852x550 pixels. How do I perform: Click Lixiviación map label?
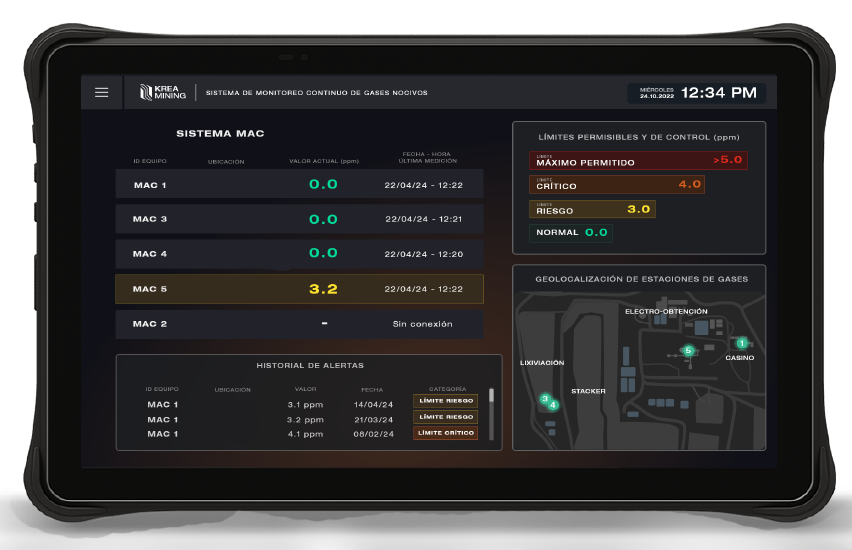[542, 362]
